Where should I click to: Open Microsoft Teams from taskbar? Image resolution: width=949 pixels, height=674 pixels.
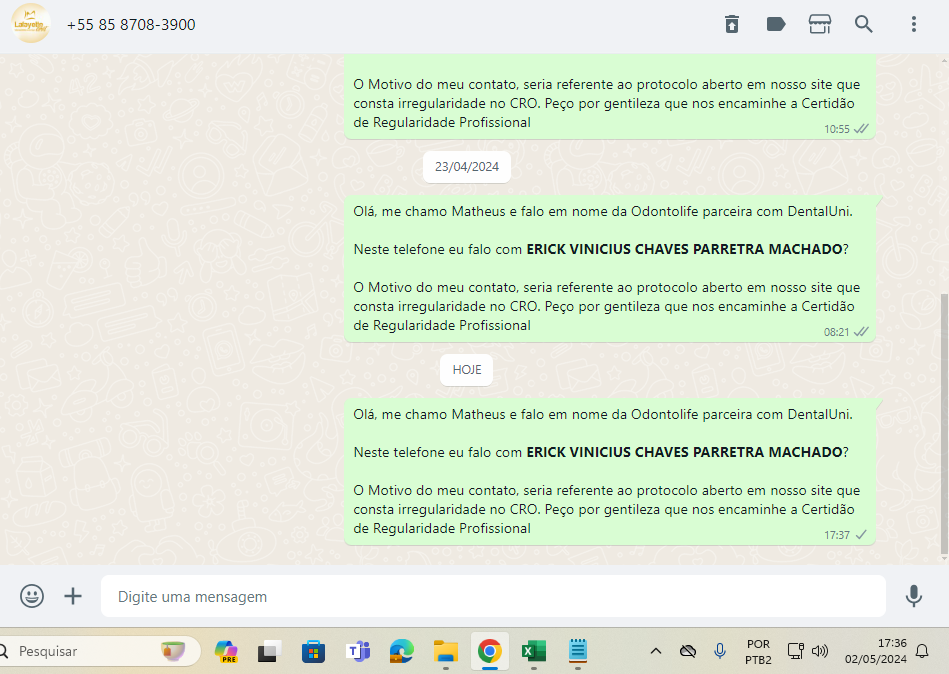pos(358,652)
